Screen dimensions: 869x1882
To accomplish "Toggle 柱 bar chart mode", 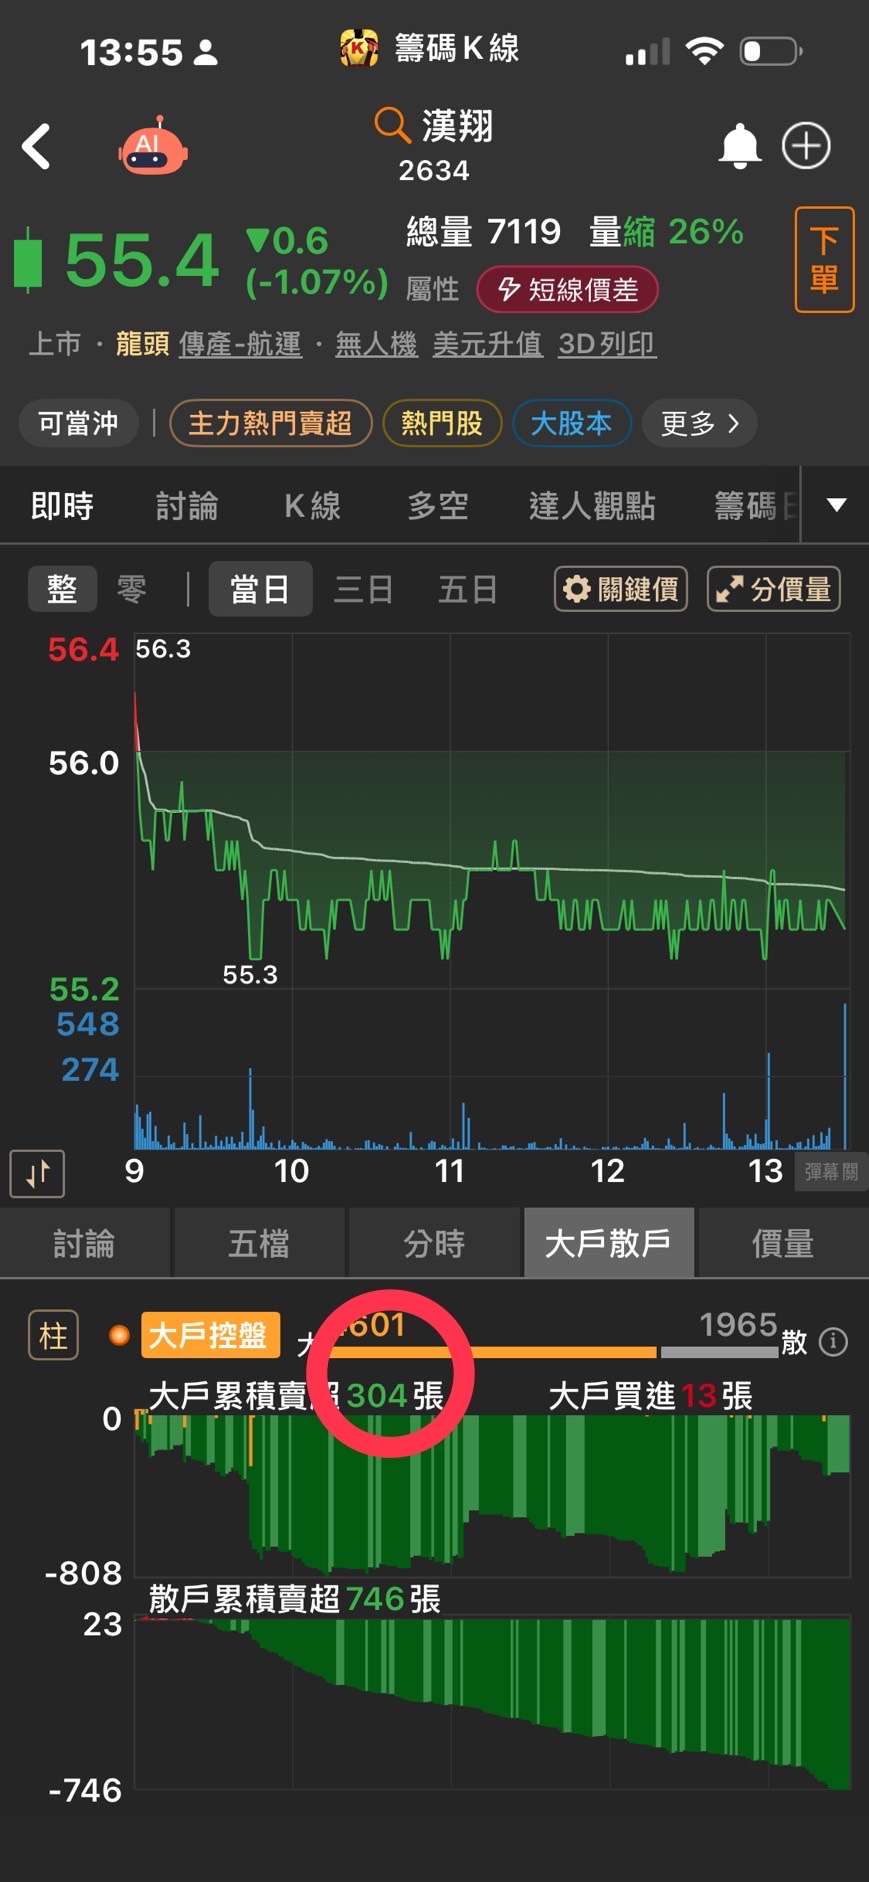I will (x=53, y=1335).
